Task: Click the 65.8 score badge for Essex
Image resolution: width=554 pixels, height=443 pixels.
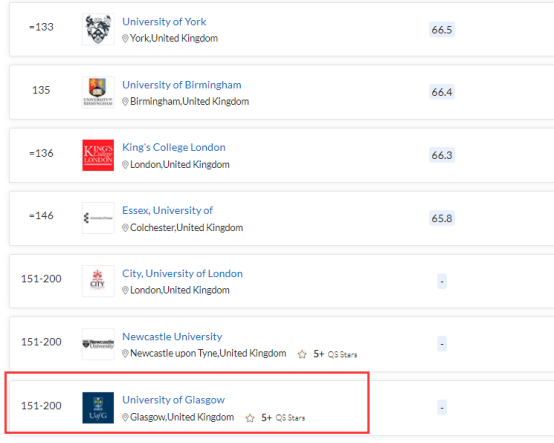Action: 442,218
